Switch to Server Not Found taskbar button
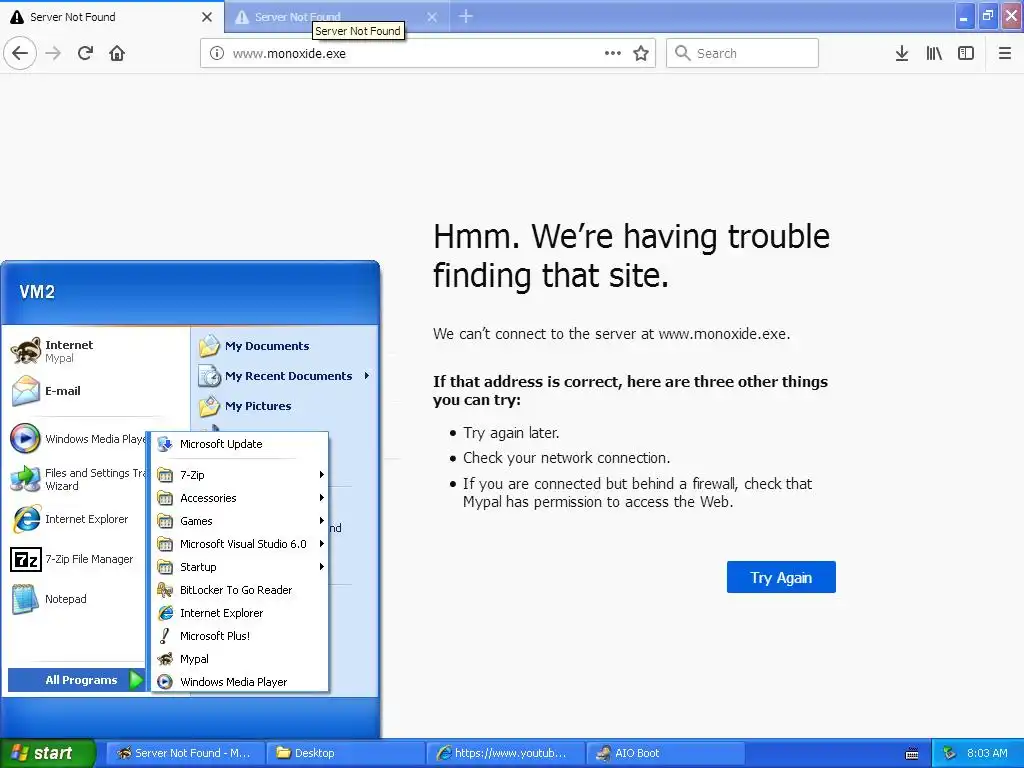 185,753
